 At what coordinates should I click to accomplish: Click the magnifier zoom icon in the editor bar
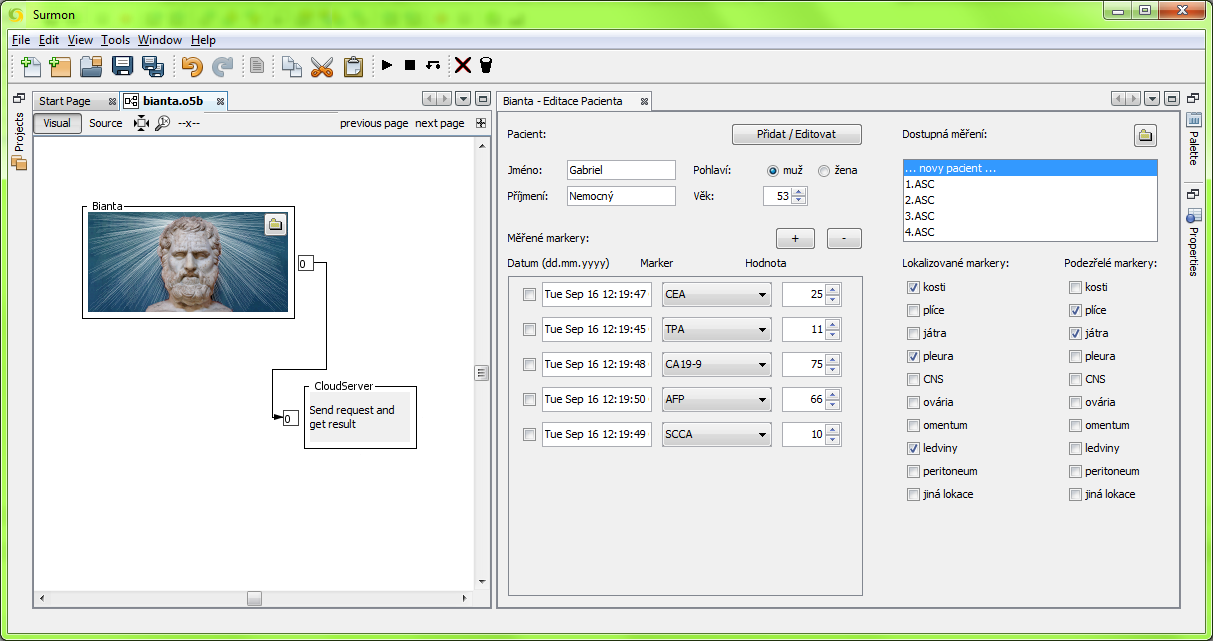162,123
